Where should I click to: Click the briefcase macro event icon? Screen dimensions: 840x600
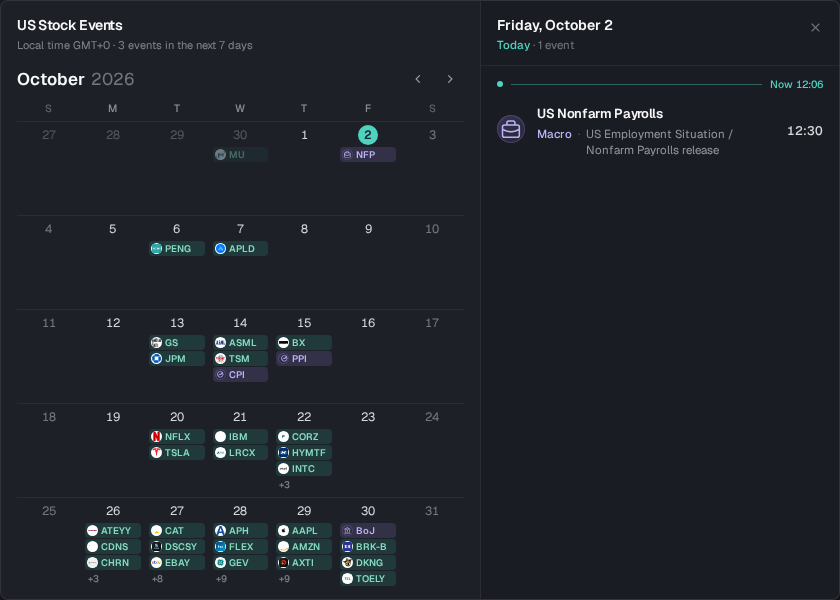[x=511, y=129]
